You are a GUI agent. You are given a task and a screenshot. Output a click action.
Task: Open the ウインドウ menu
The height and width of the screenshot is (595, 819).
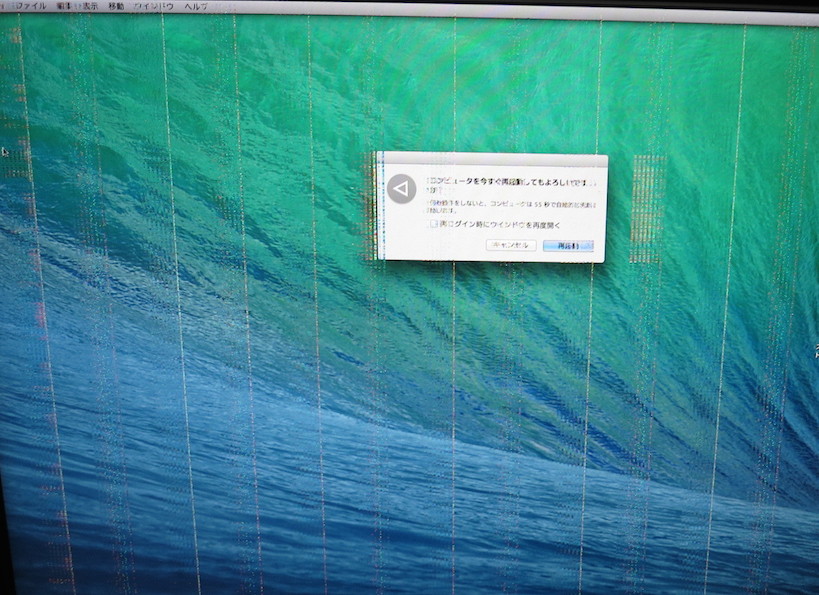click(x=154, y=6)
